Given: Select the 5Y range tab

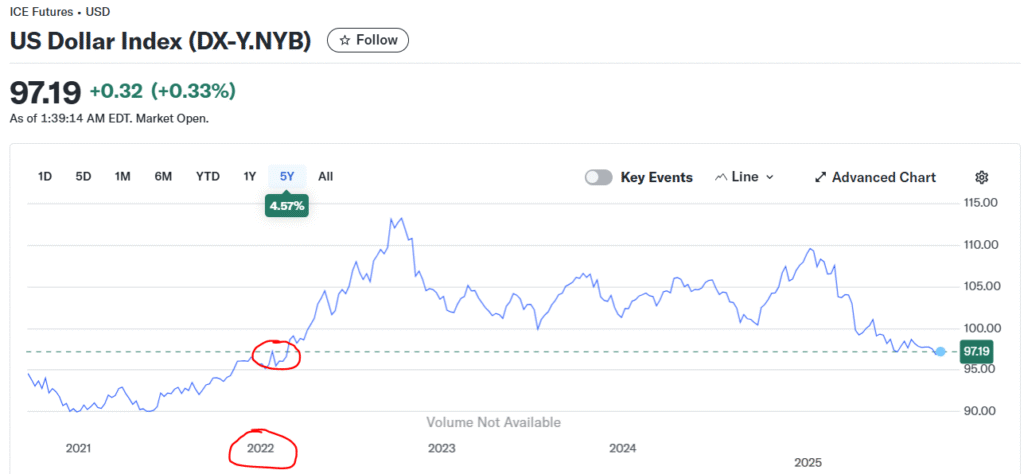Looking at the screenshot, I should (x=287, y=176).
